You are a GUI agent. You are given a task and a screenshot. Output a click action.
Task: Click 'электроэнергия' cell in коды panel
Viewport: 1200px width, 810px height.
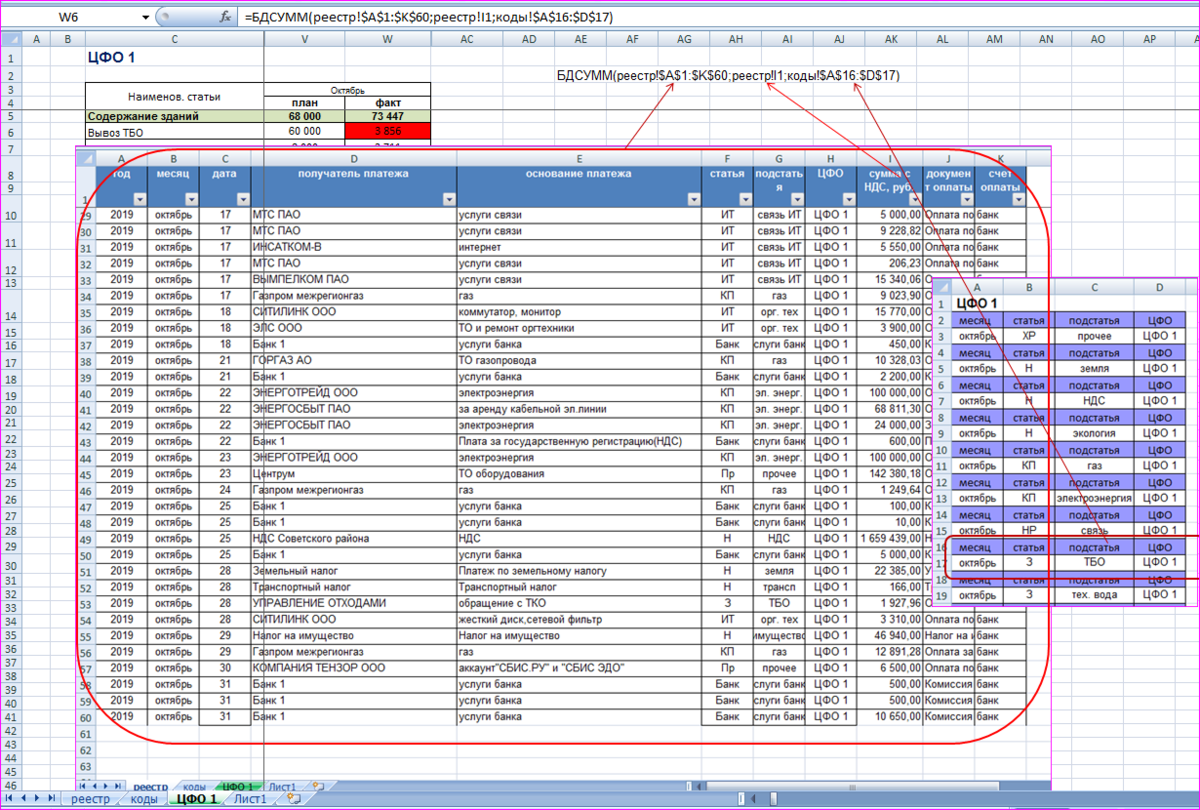tap(1094, 498)
